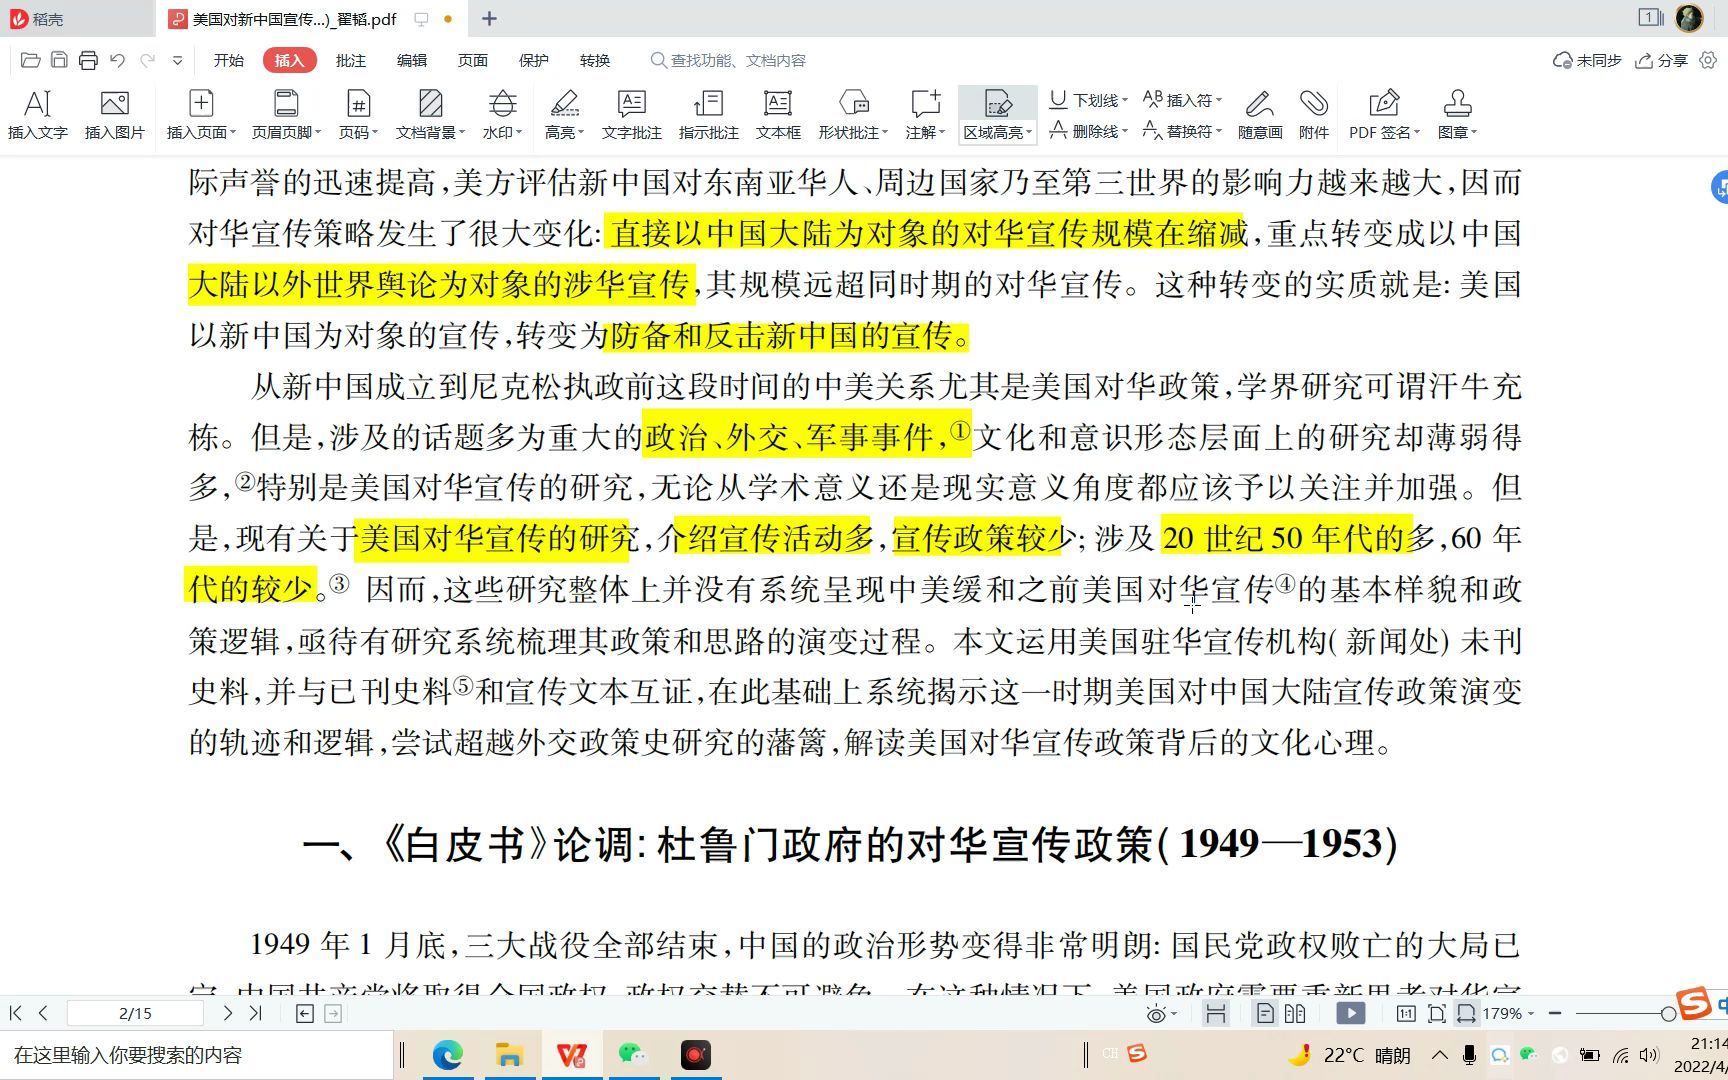Open the Insert Page dropdown

201,114
